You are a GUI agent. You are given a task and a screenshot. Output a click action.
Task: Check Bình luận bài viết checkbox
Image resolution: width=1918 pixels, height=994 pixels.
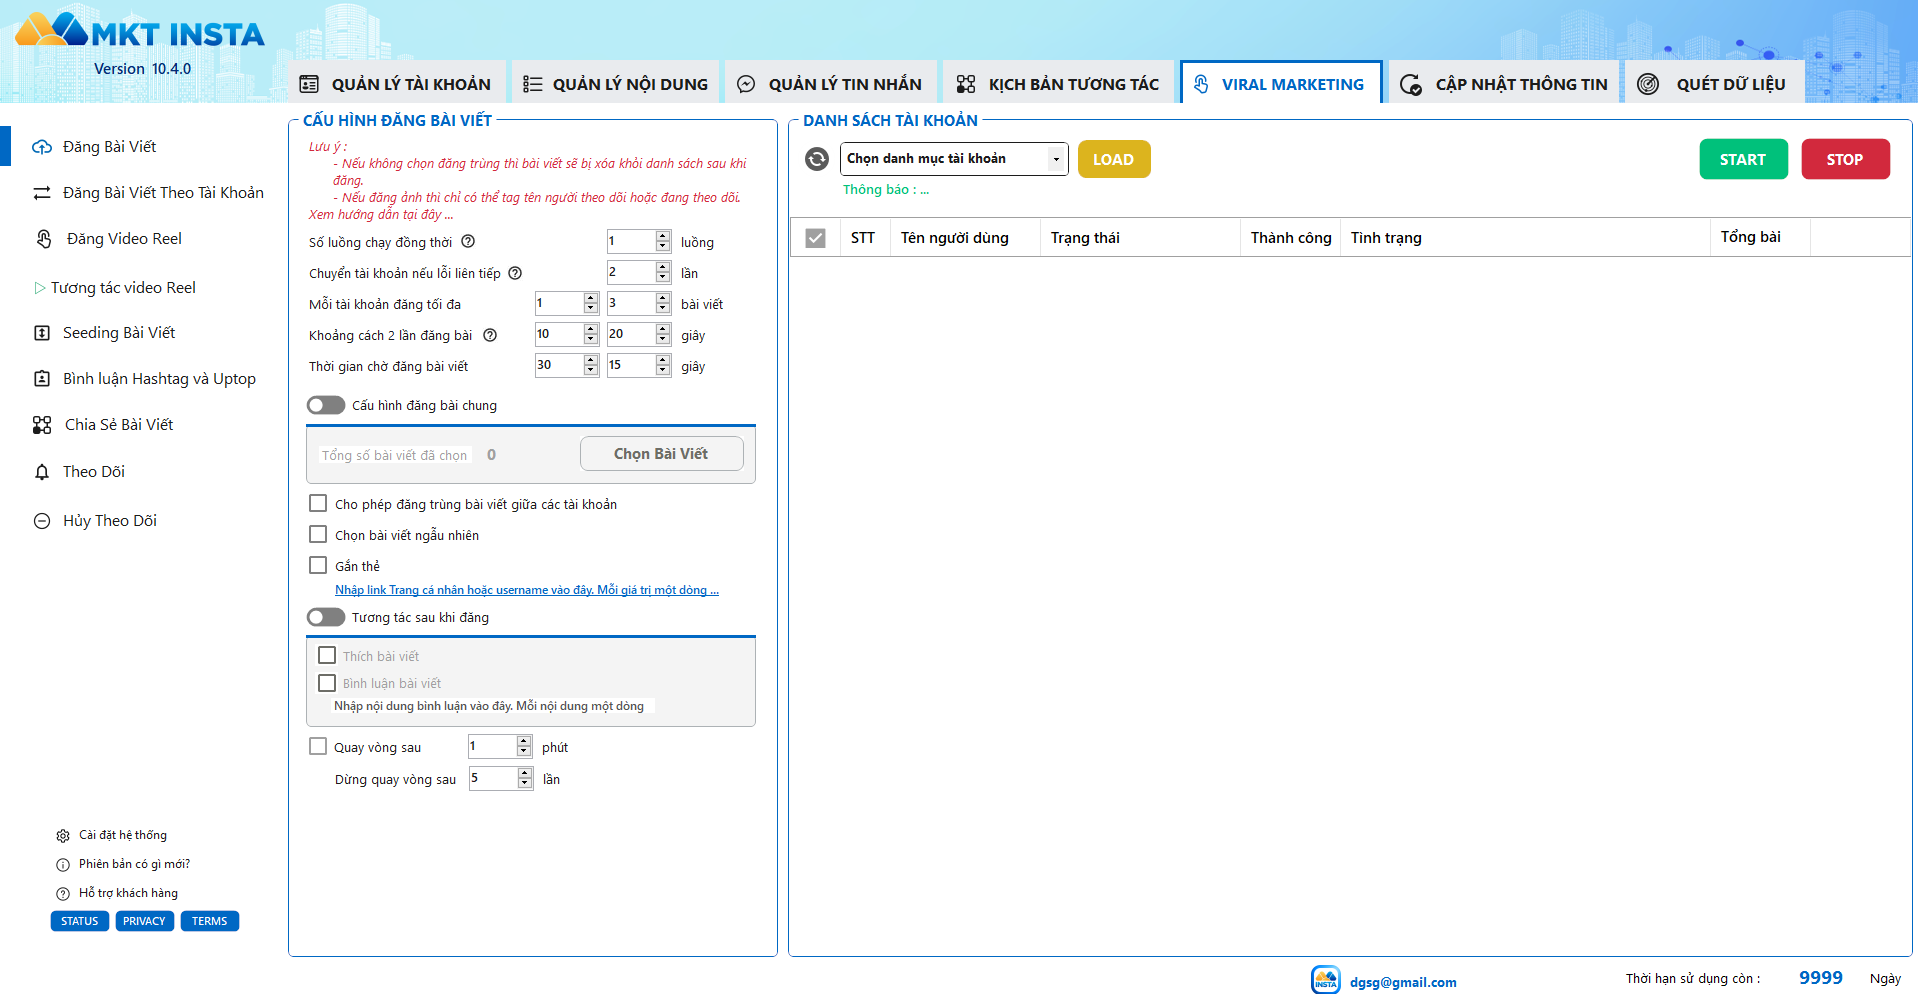[x=327, y=683]
